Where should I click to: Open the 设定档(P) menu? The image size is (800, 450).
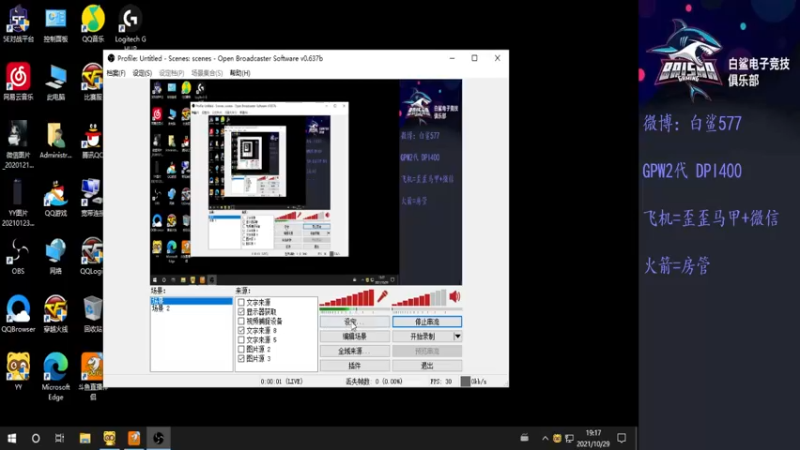click(x=171, y=73)
